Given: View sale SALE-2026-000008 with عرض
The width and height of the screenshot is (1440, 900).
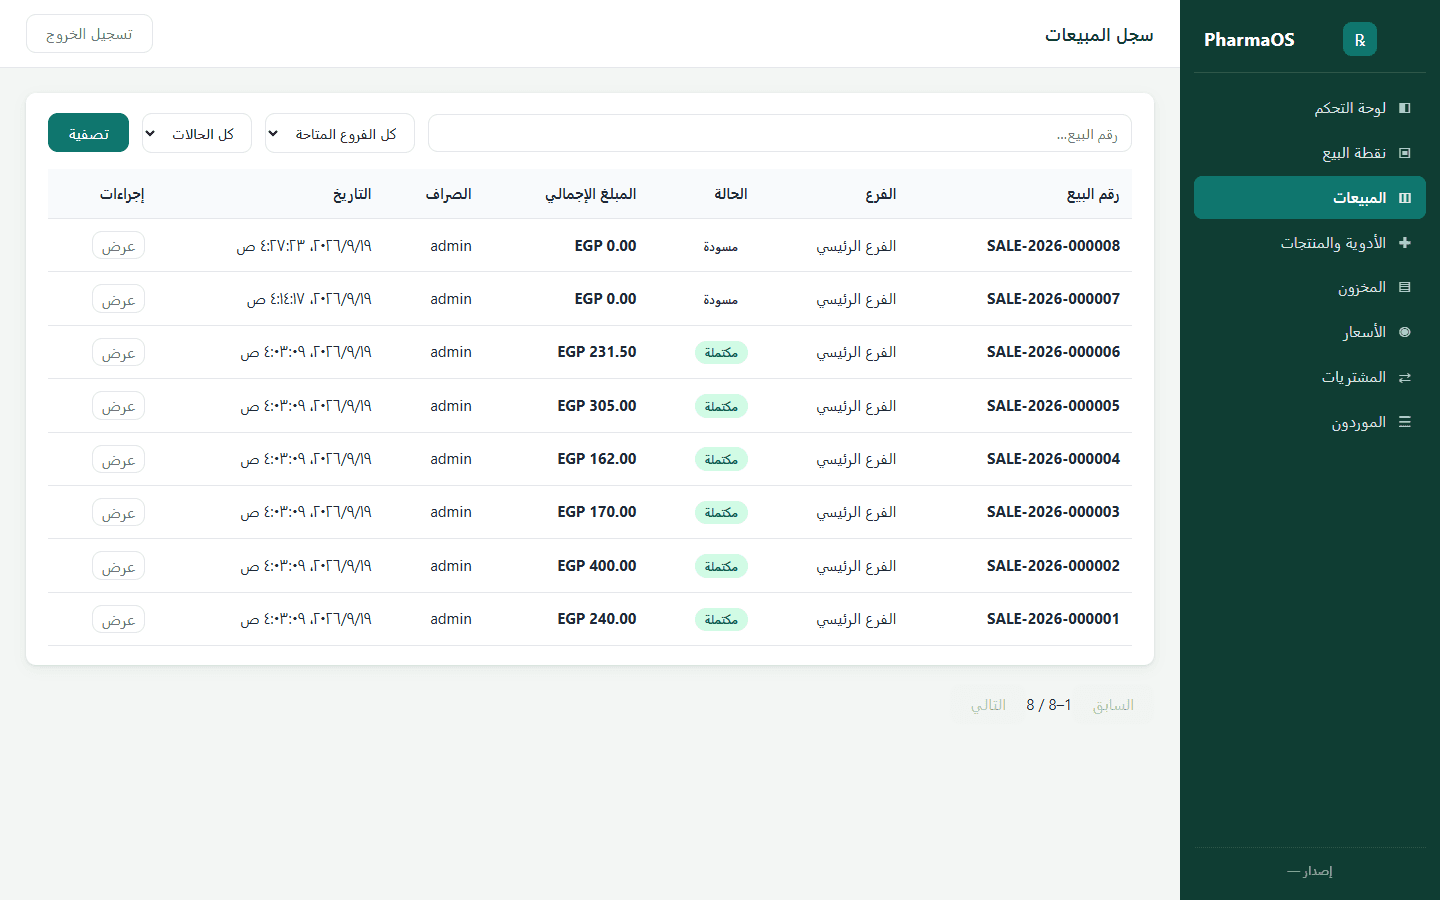Looking at the screenshot, I should [118, 246].
